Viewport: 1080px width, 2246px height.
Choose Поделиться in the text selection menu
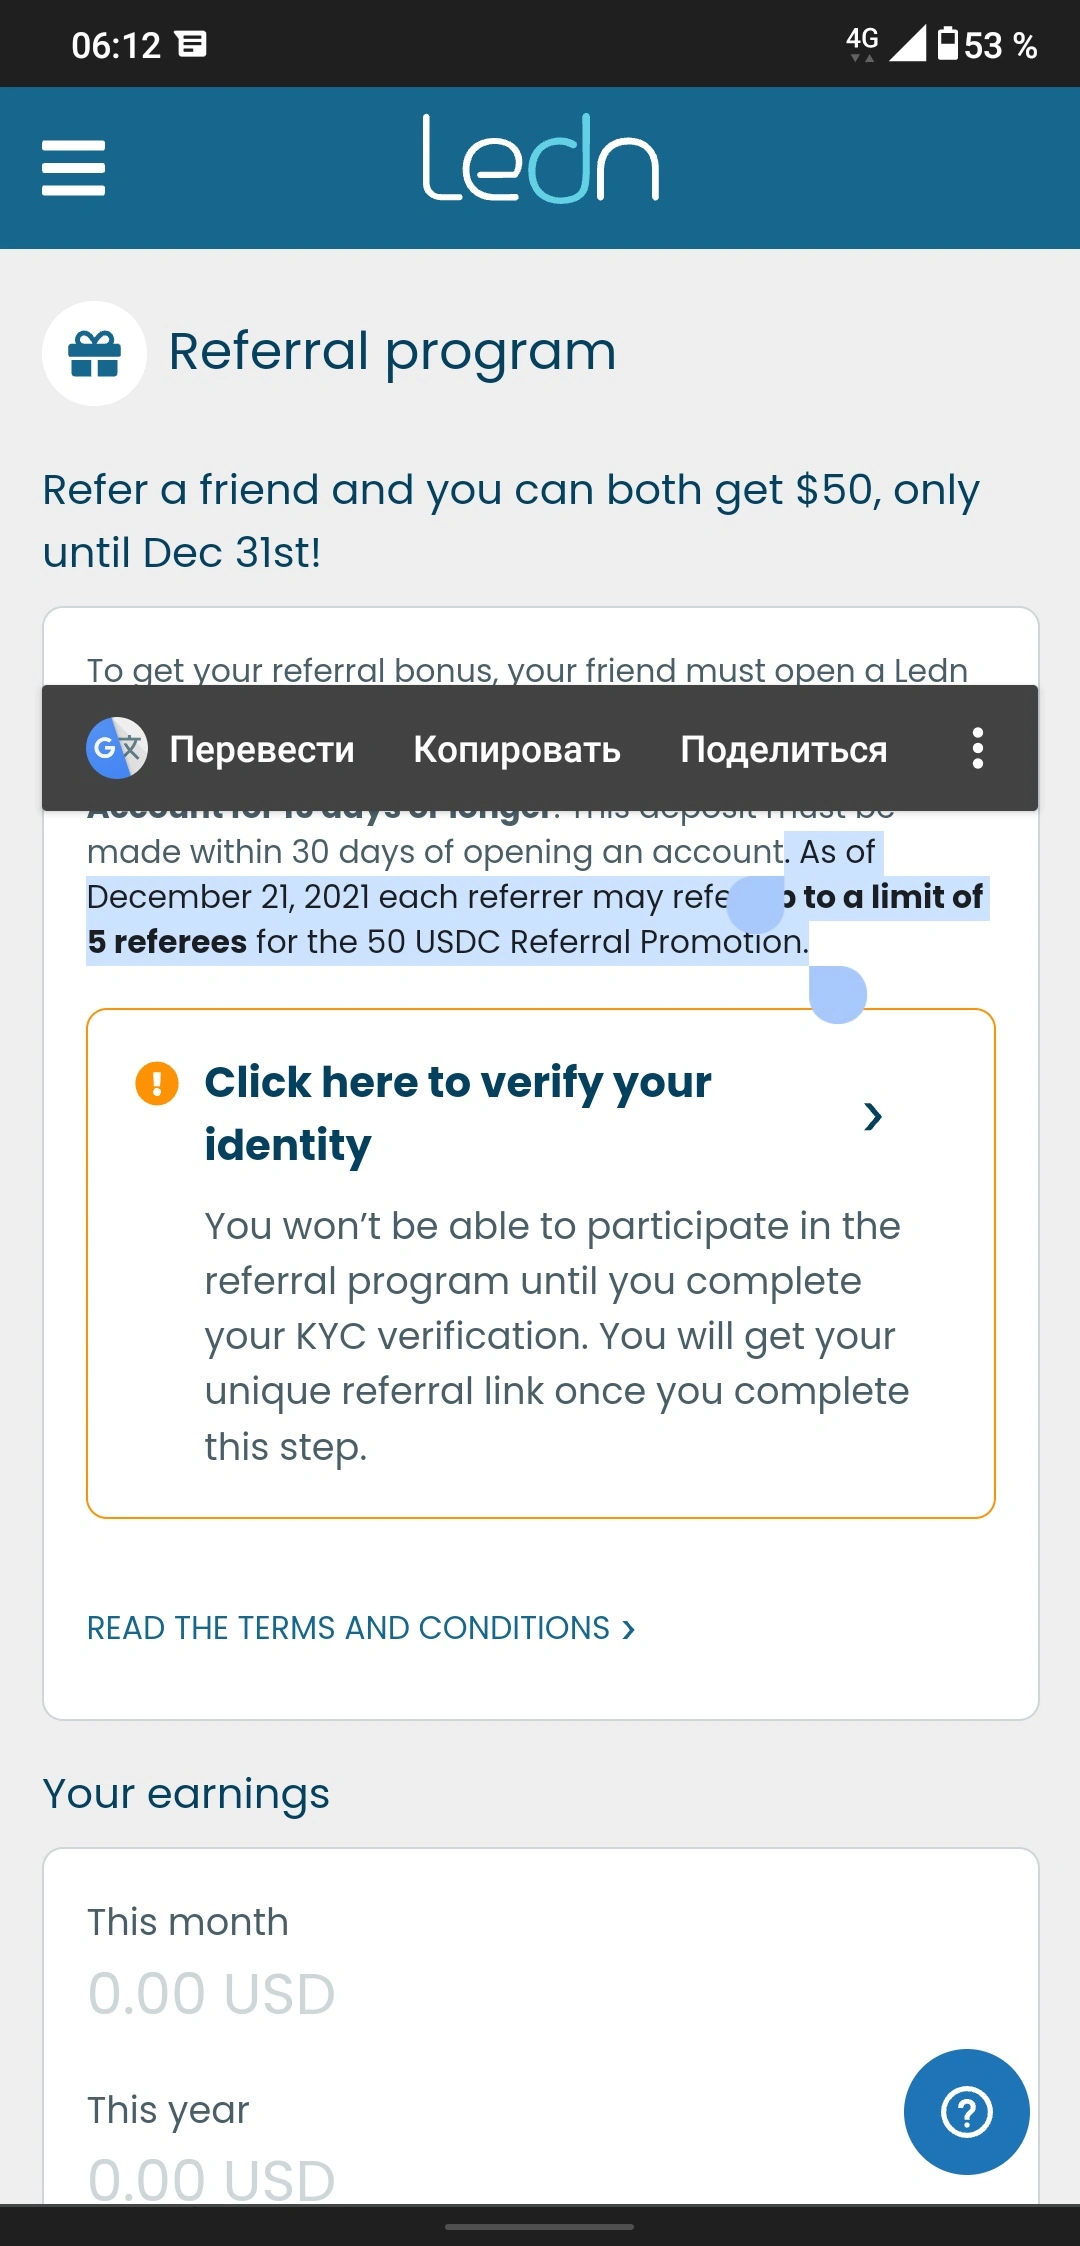tap(784, 749)
